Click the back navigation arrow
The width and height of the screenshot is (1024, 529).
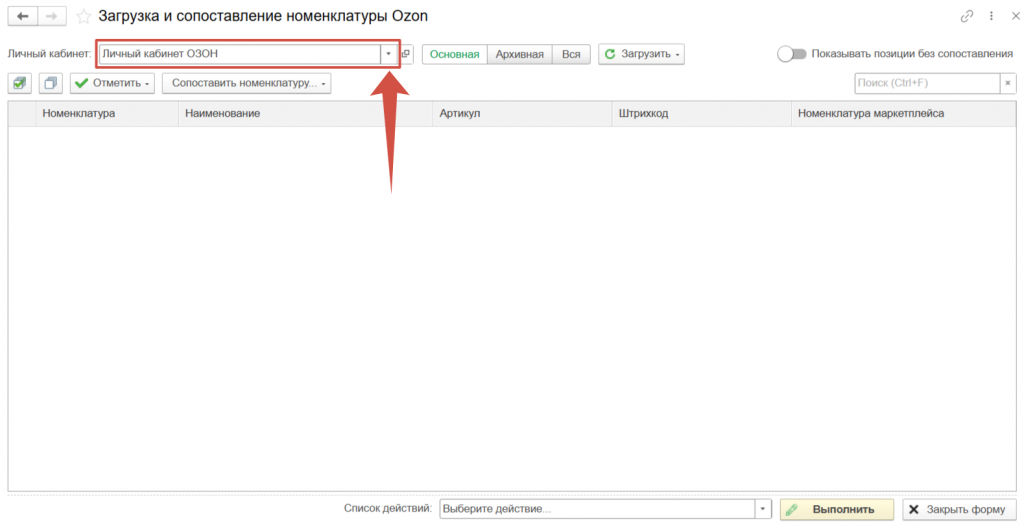22,17
